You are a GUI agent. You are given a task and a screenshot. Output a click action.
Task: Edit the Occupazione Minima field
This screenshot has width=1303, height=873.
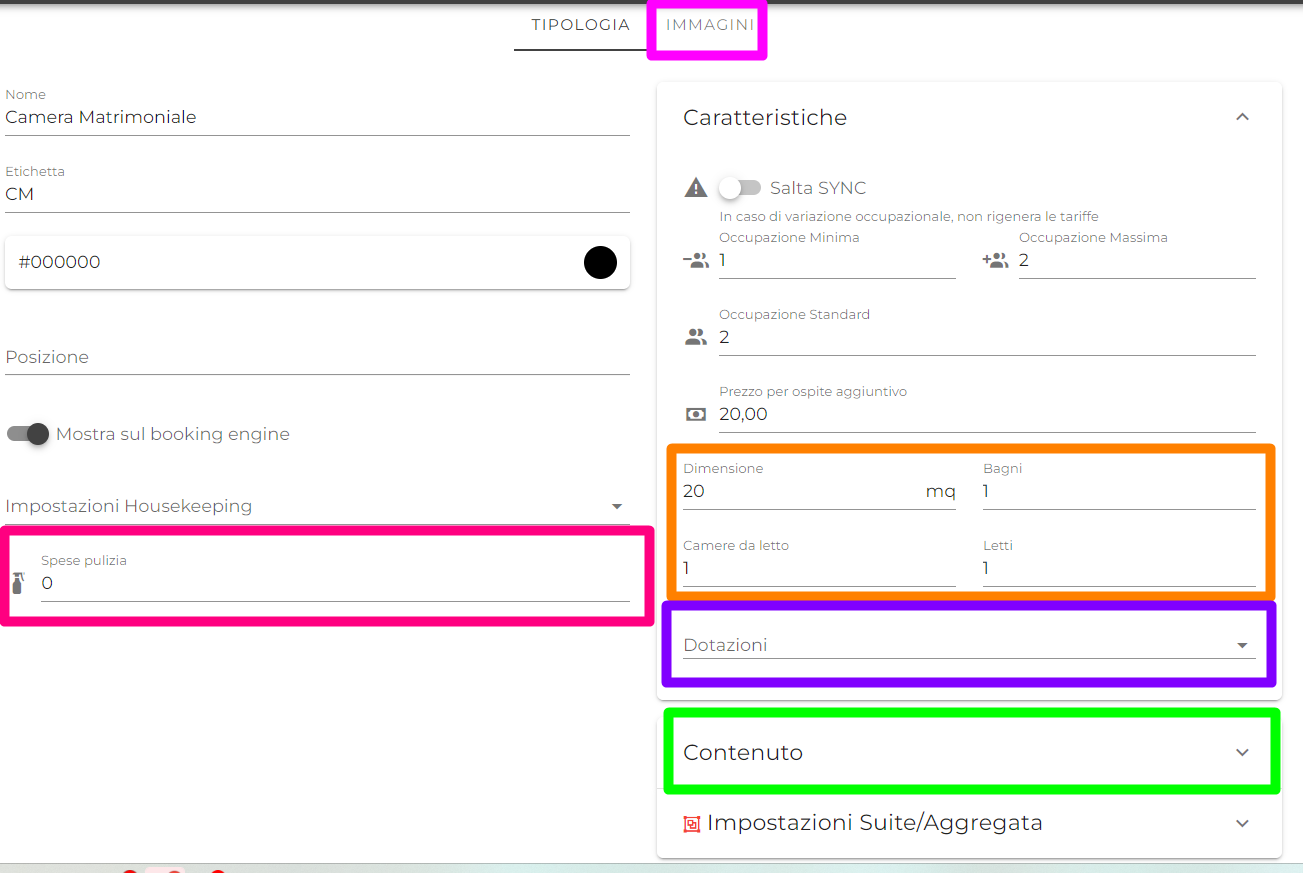[837, 261]
